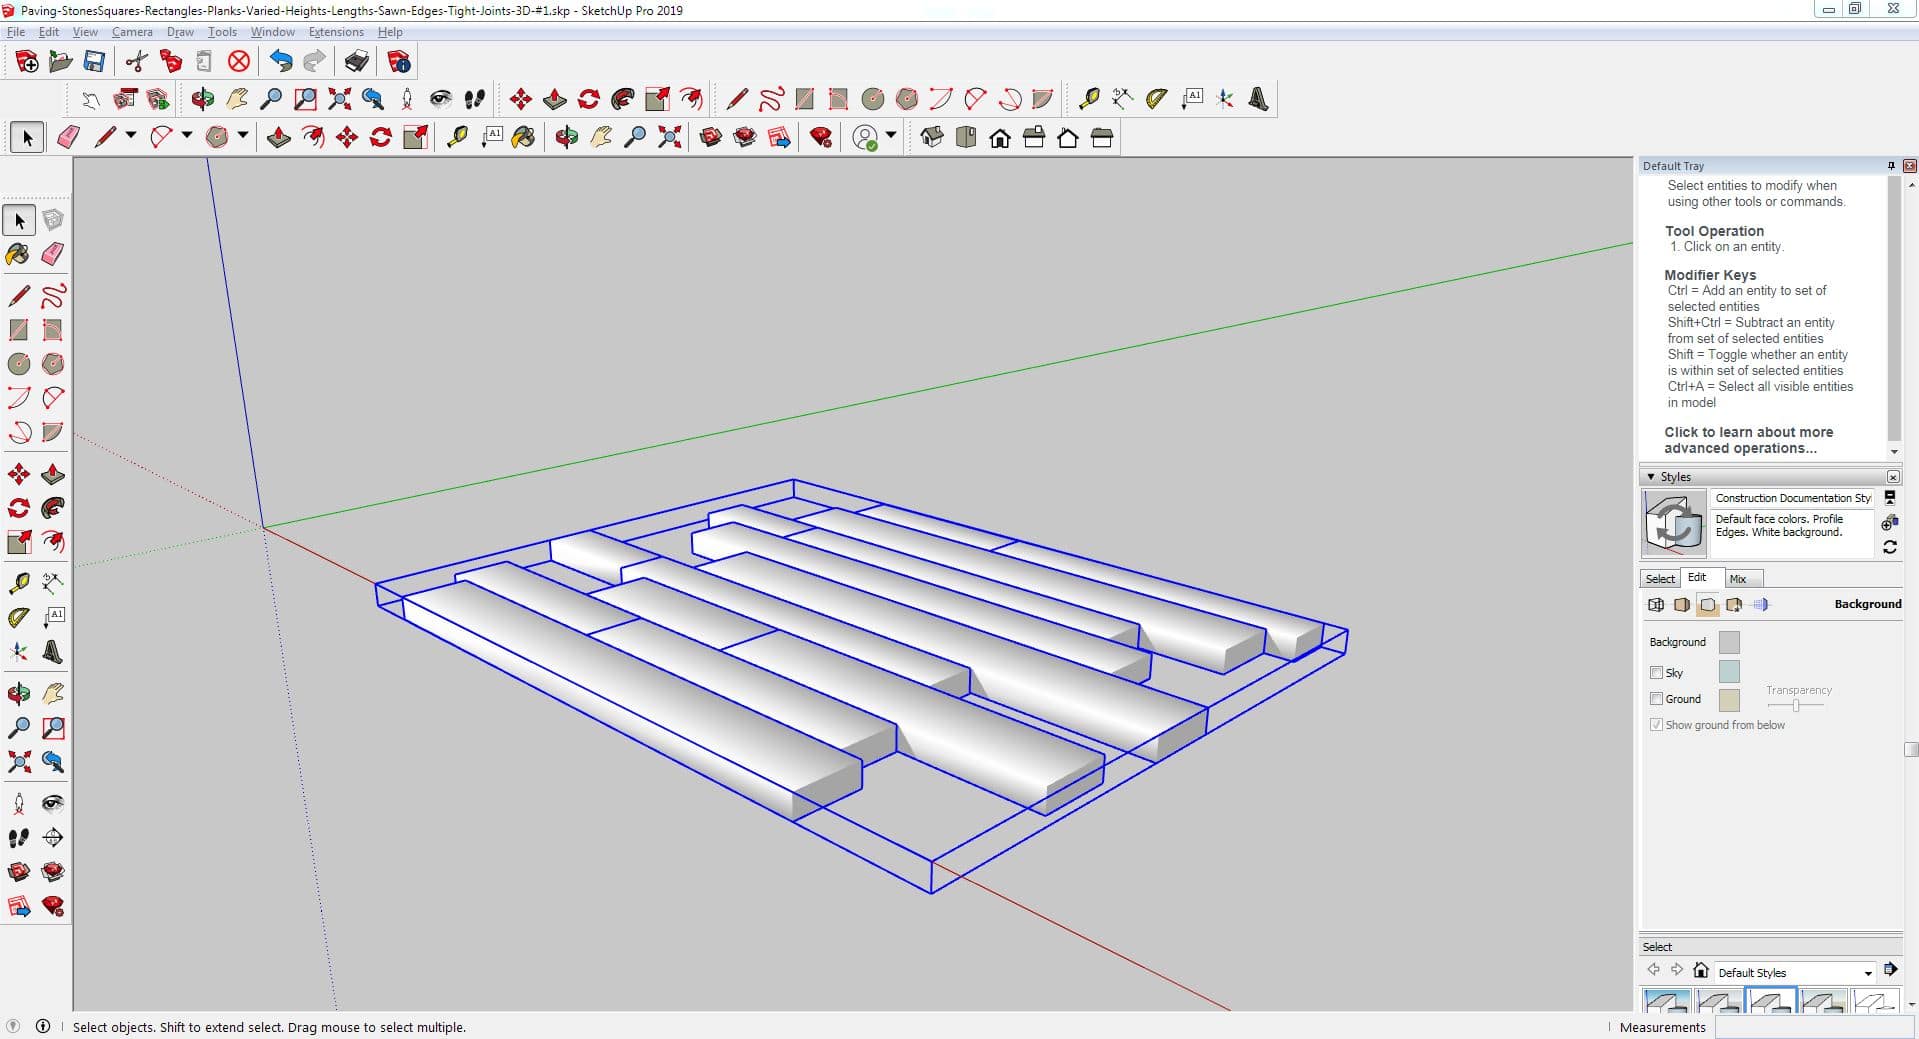Screen dimensions: 1919x1039
Task: Activate the Orbit tool in left toolbar
Action: pos(18,693)
